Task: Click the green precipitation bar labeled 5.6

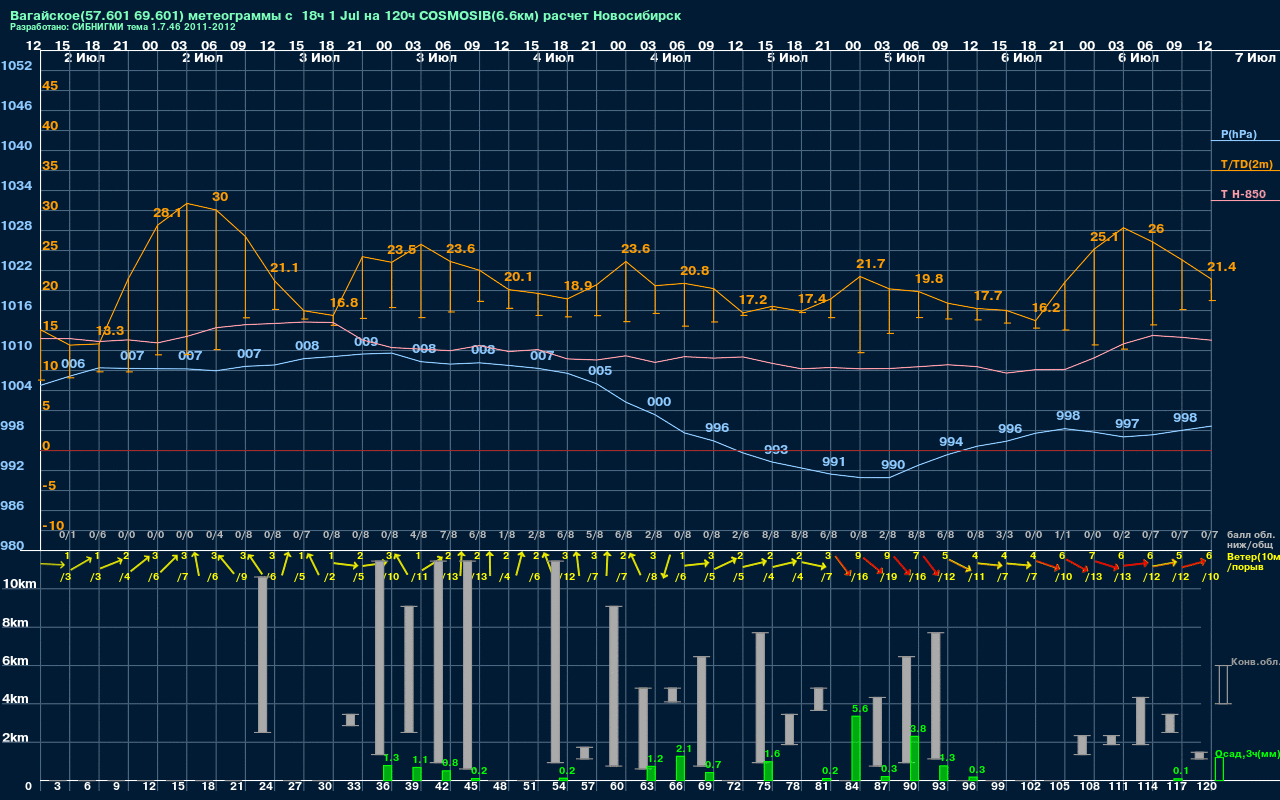Action: point(856,748)
